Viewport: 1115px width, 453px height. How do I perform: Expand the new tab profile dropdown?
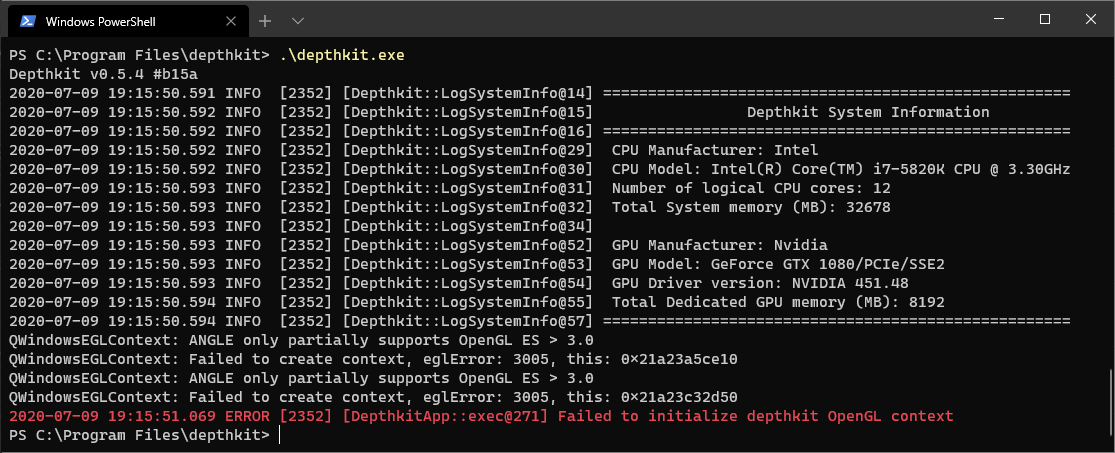coord(297,21)
